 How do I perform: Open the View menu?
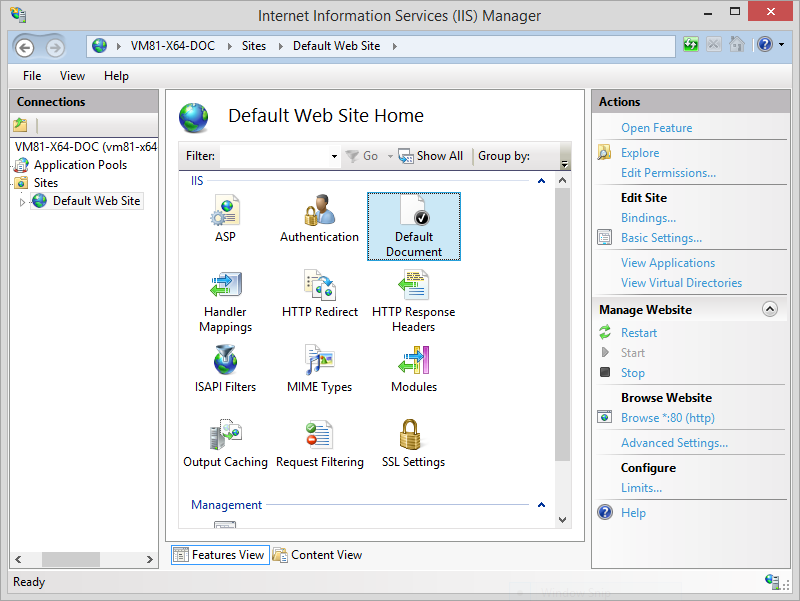[x=72, y=76]
